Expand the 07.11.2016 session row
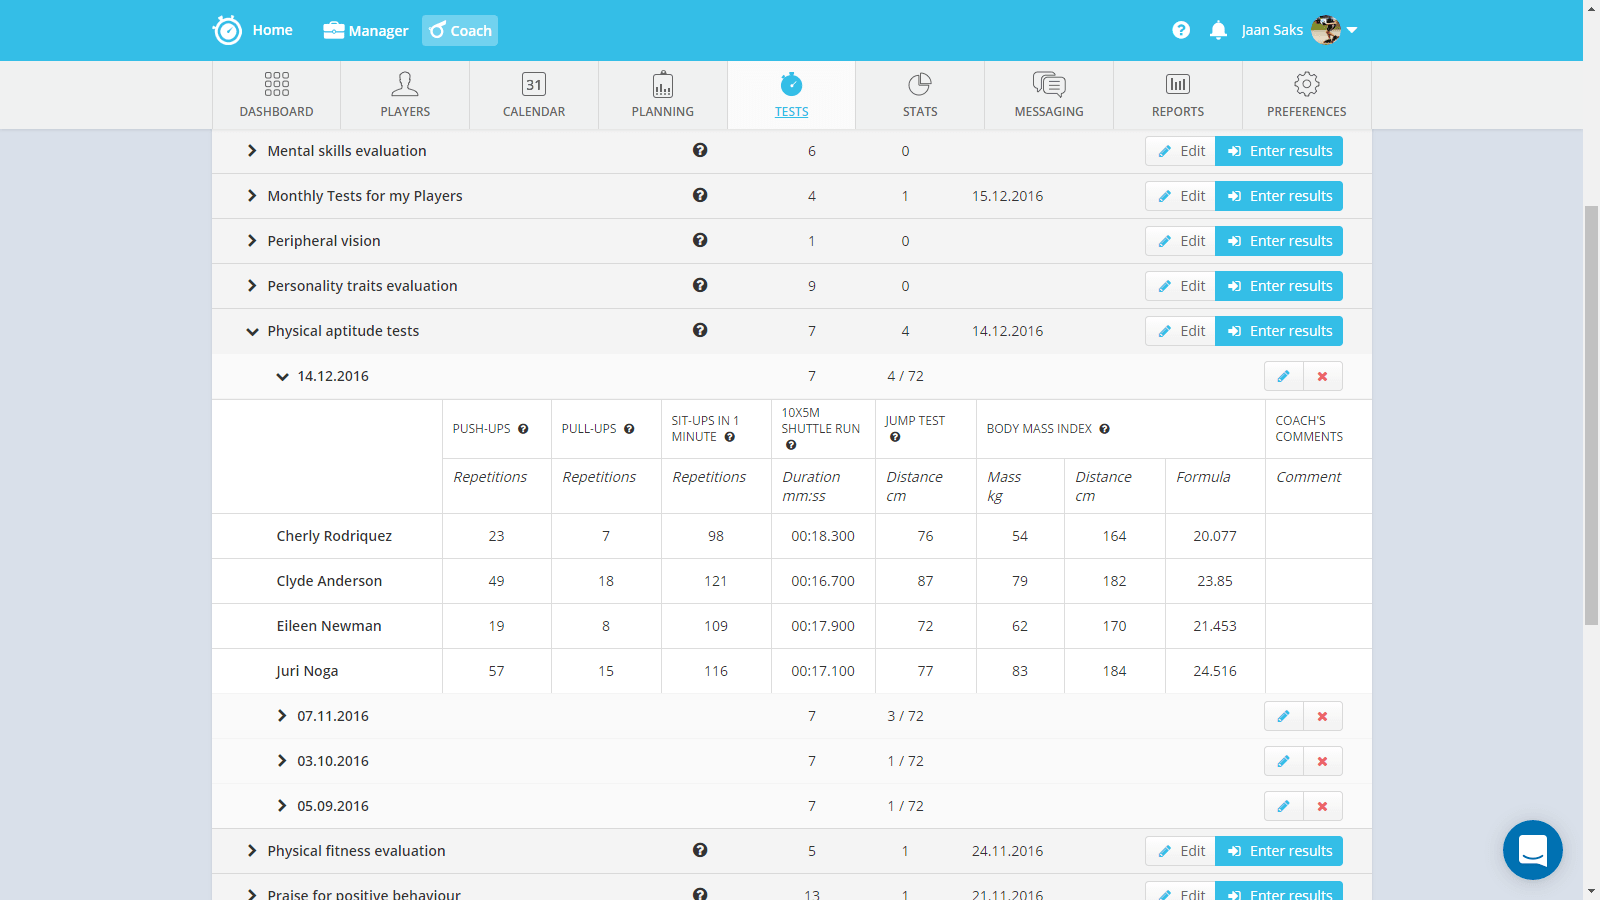 coord(282,716)
